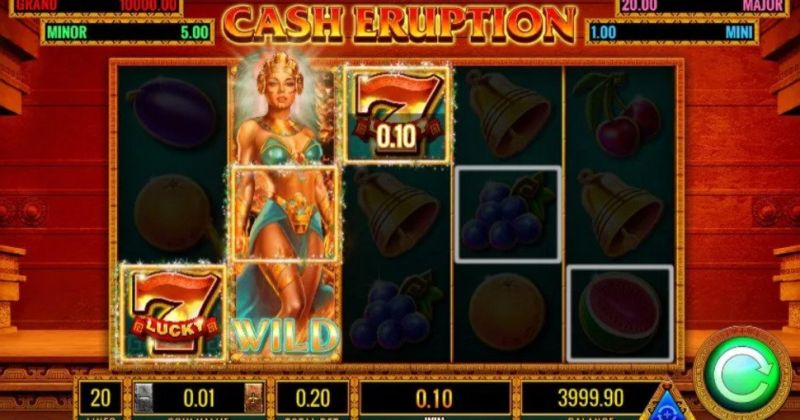Select the 0.10 flaming seven symbol
This screenshot has height=420, width=800.
pyautogui.click(x=396, y=114)
